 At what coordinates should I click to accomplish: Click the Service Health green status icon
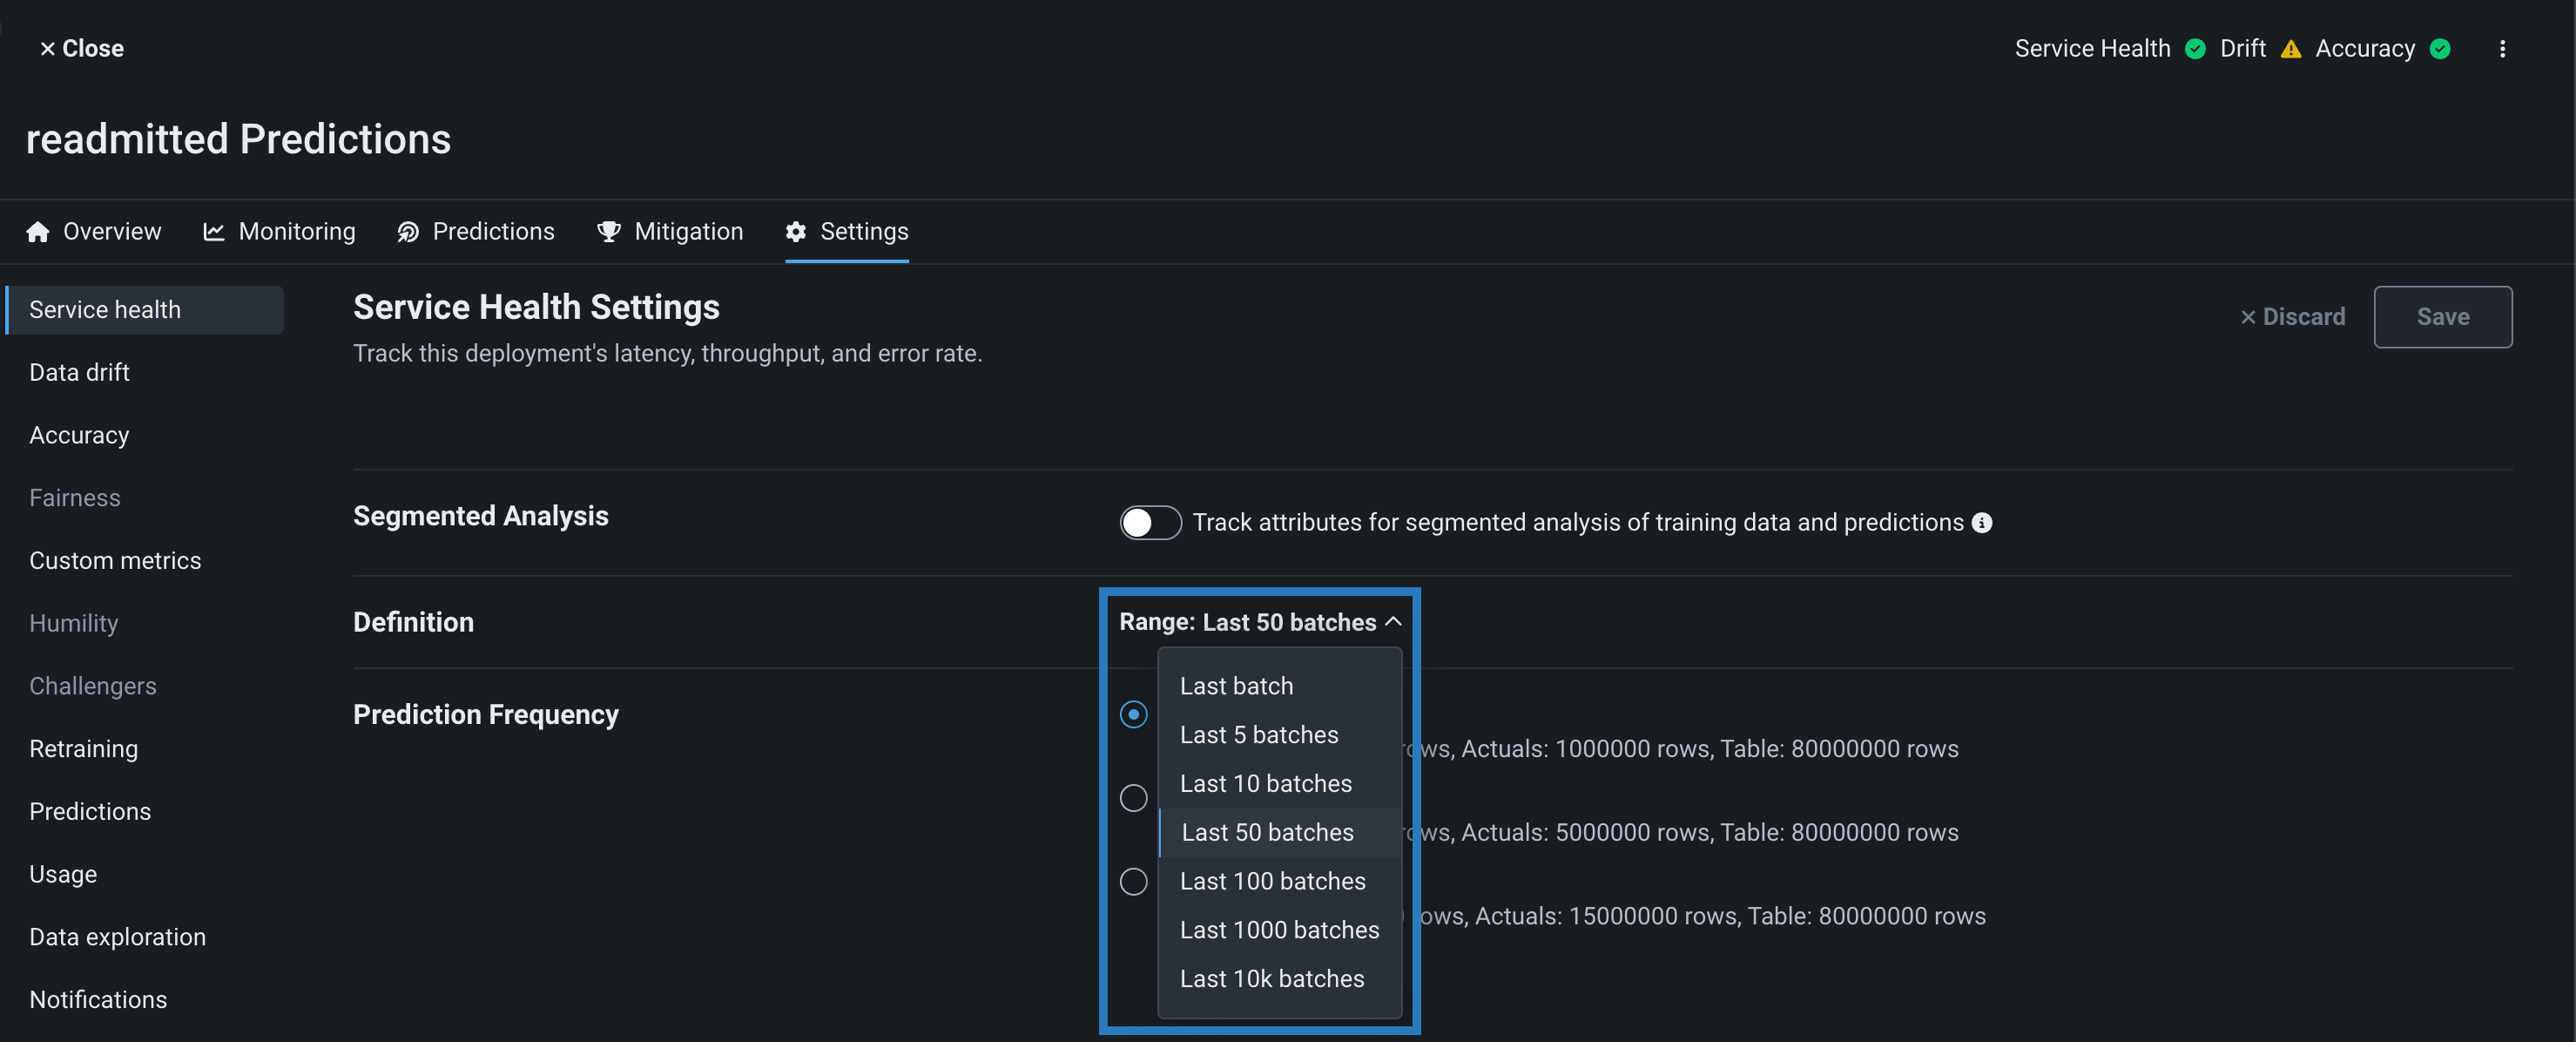click(x=2195, y=49)
